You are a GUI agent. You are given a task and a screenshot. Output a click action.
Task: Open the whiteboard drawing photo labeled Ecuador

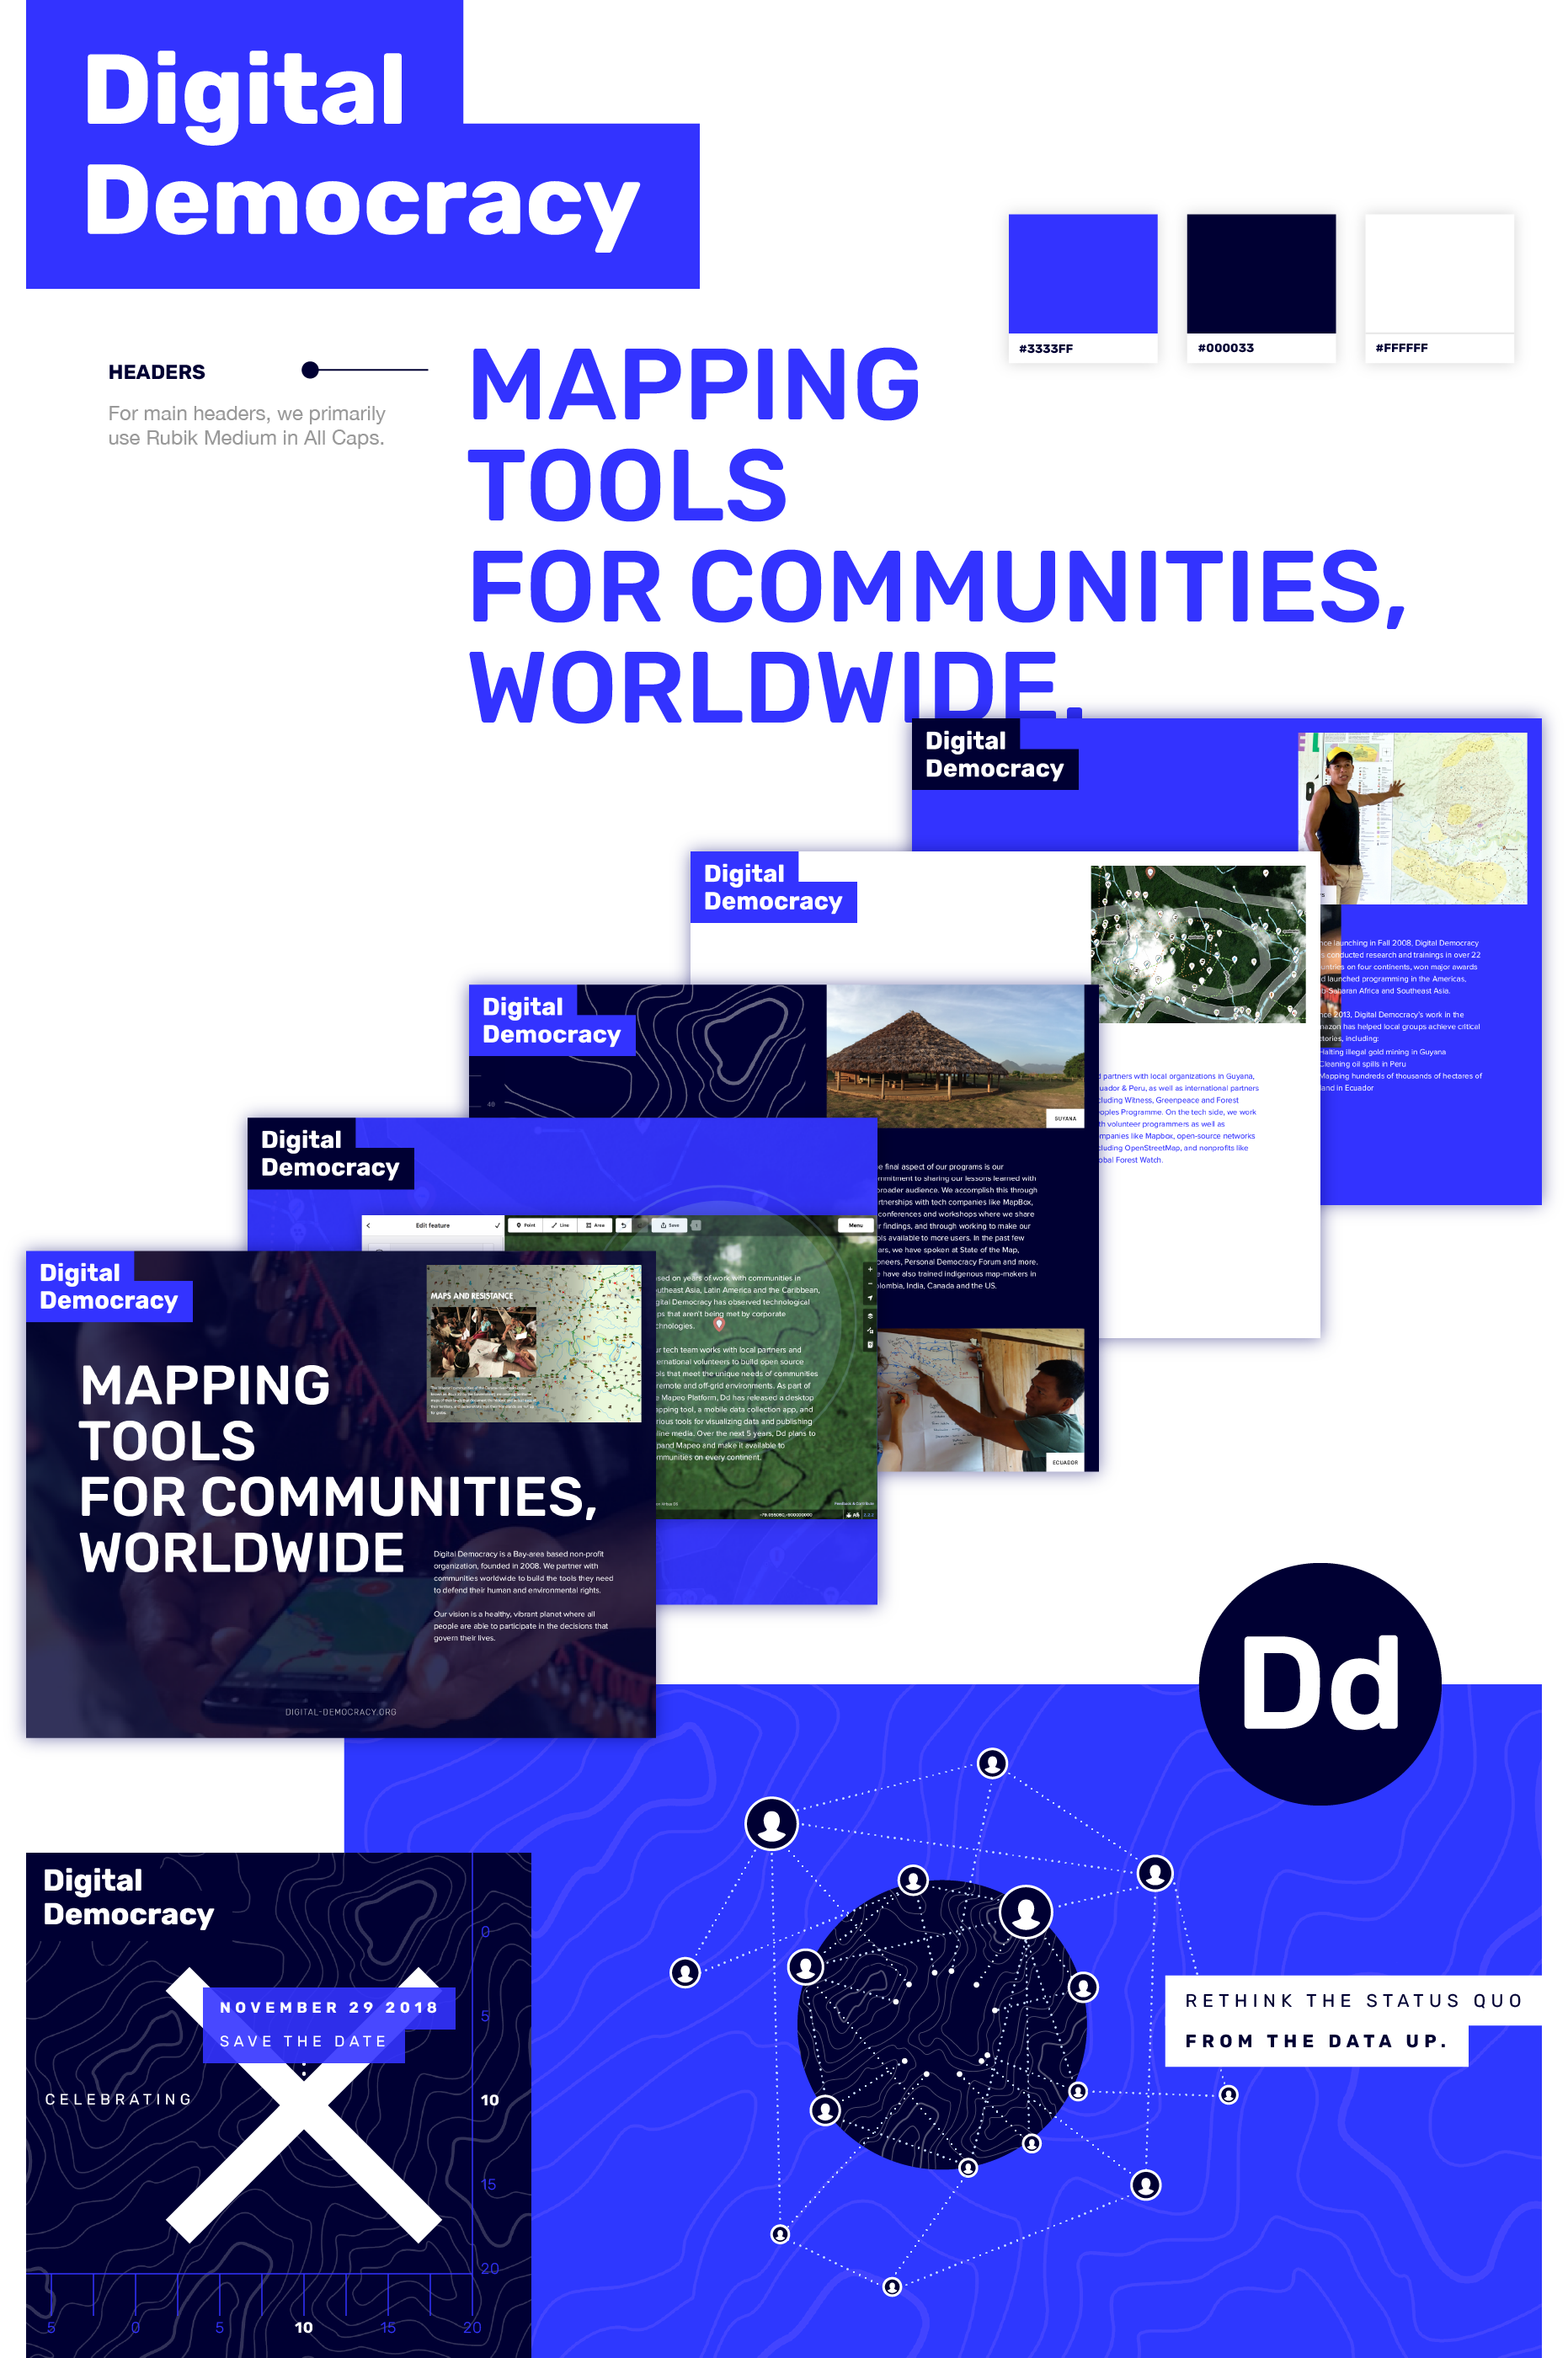point(981,1400)
